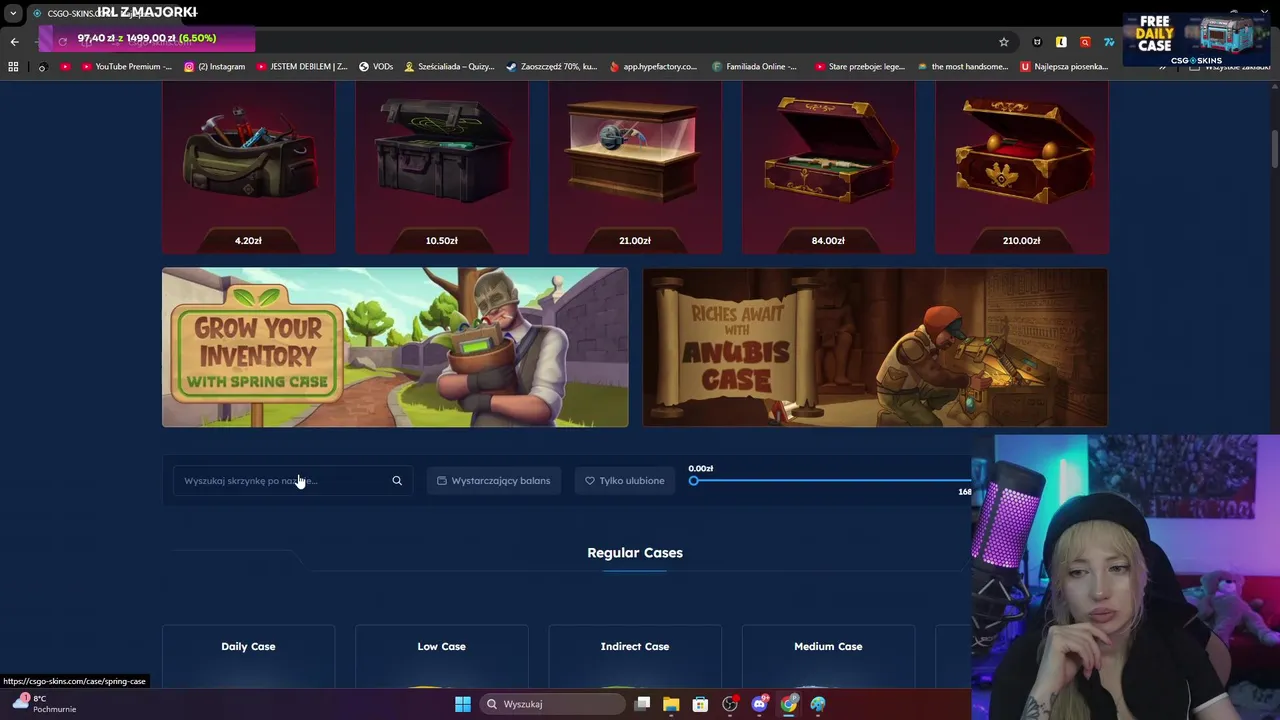
Task: Open the 21.00zł glass display case
Action: (x=635, y=167)
